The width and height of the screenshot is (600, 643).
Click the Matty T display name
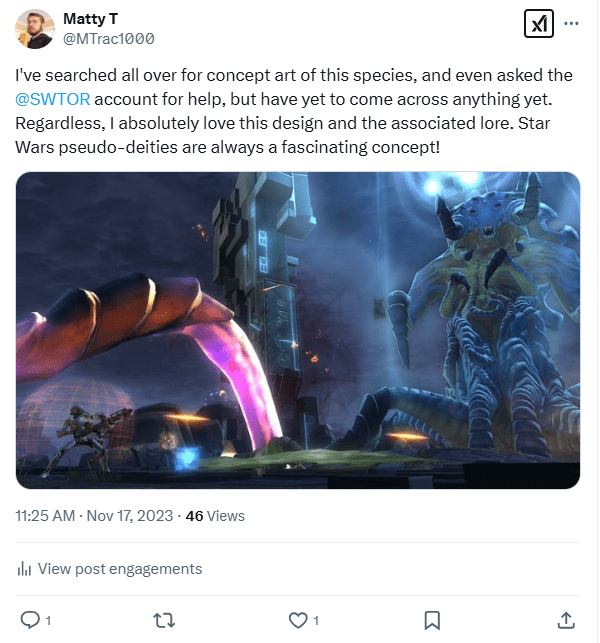tap(89, 20)
